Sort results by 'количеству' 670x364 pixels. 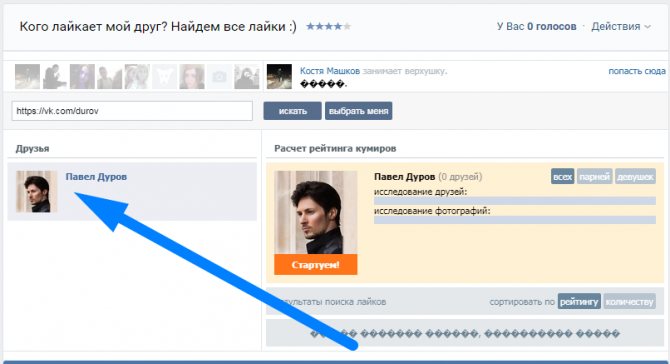coord(629,302)
